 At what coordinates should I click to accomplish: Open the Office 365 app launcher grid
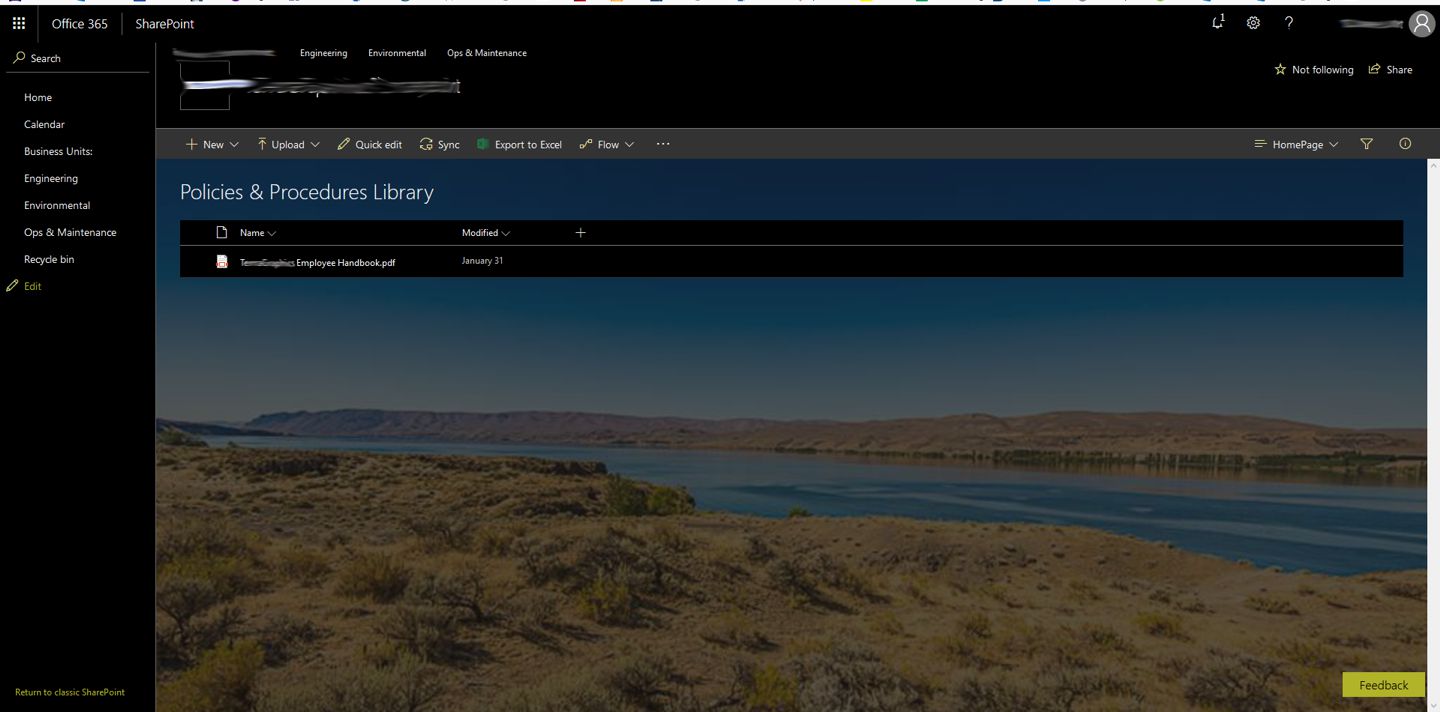point(18,23)
